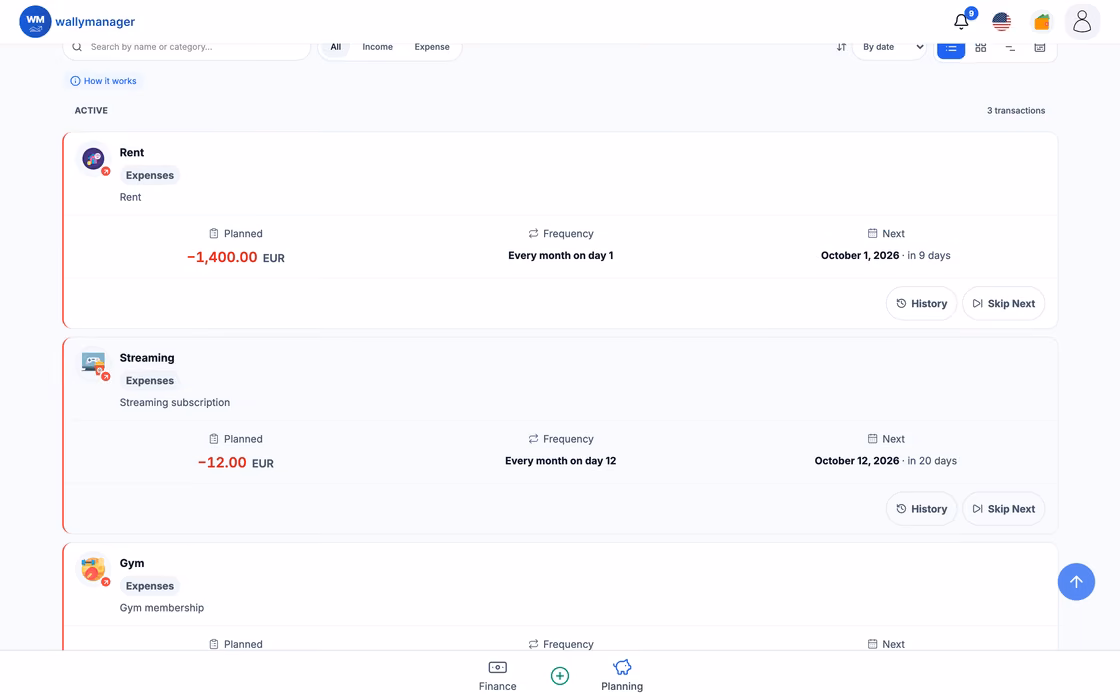This screenshot has height=700, width=1120.
Task: Select the All filter tab
Action: (336, 47)
